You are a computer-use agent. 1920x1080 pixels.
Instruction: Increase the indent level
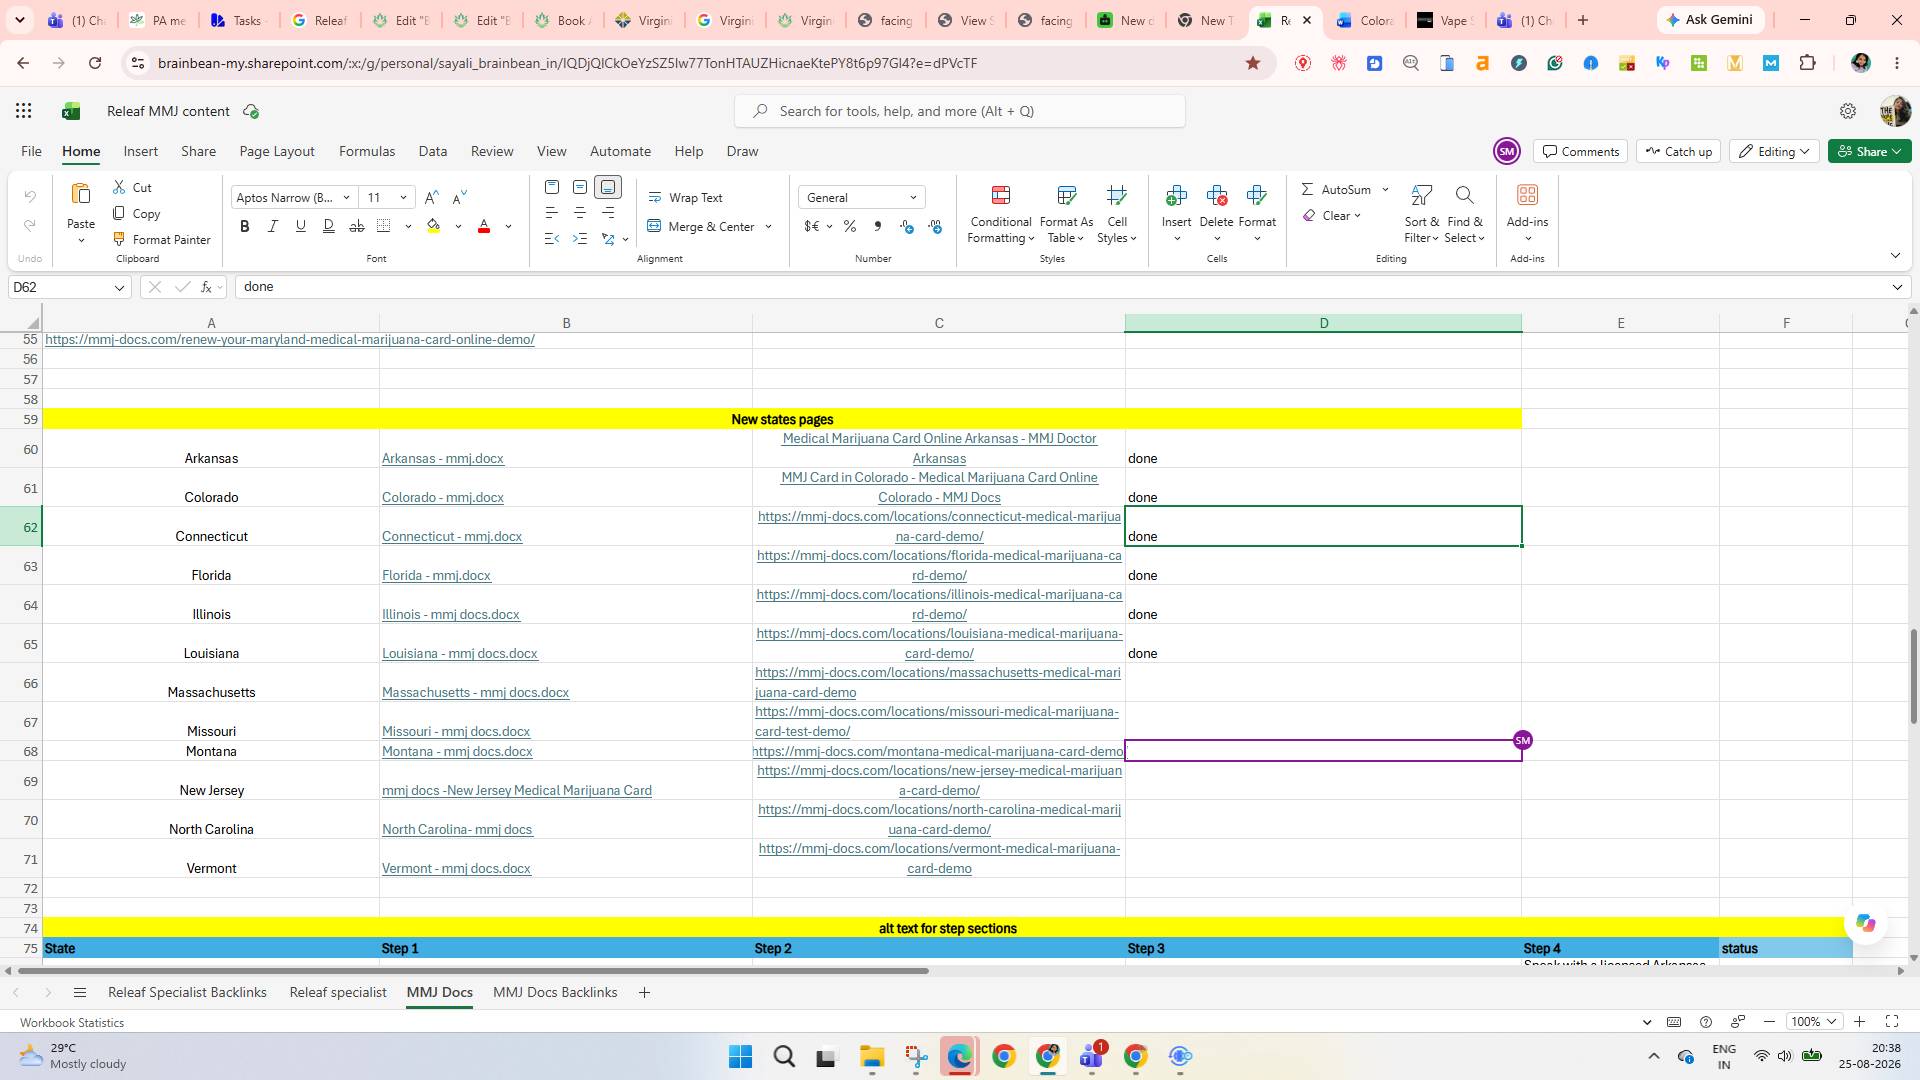pyautogui.click(x=580, y=239)
